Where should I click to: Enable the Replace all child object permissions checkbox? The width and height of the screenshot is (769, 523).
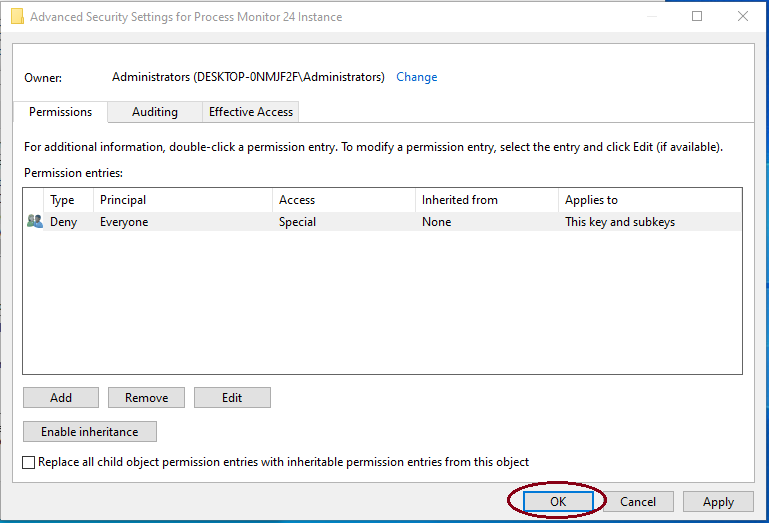pyautogui.click(x=29, y=462)
